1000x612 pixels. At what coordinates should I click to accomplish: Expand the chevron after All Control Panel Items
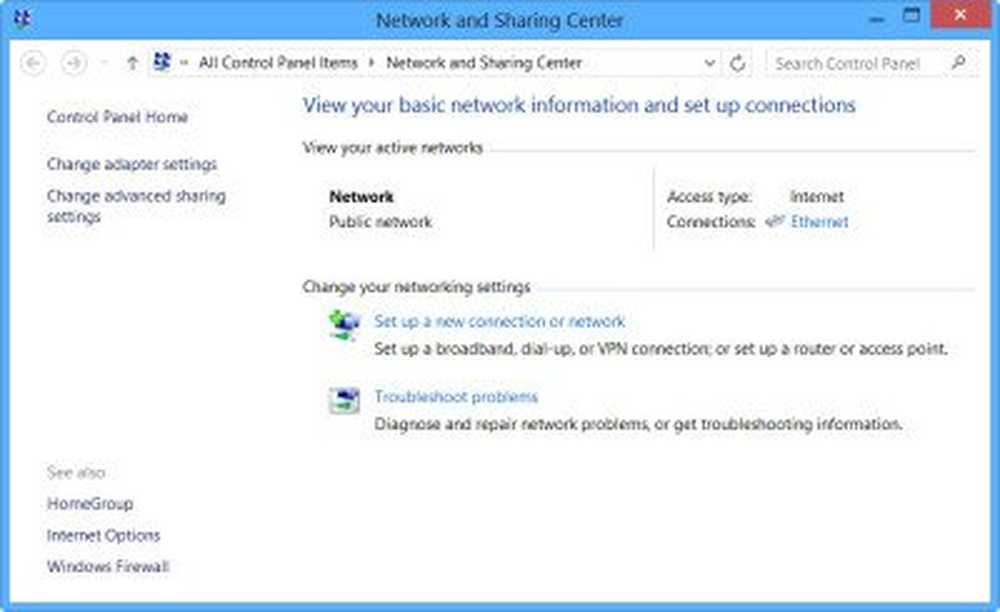(372, 63)
